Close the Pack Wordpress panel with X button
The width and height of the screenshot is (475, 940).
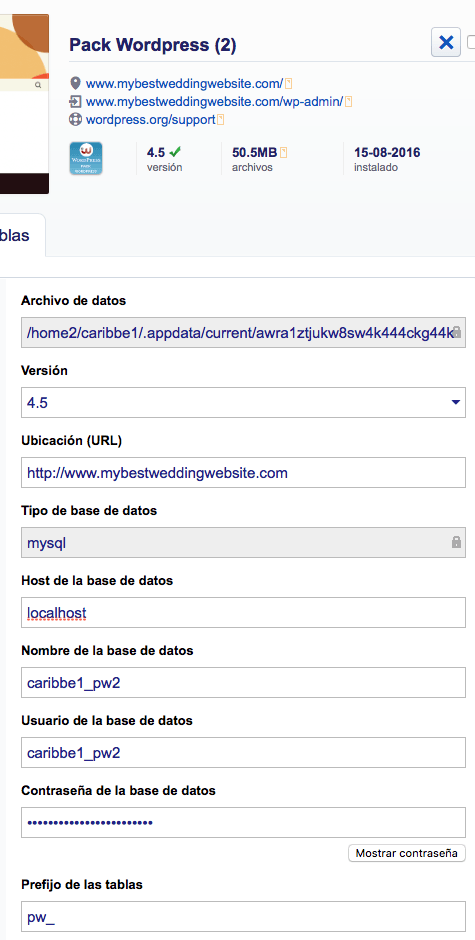pos(446,43)
